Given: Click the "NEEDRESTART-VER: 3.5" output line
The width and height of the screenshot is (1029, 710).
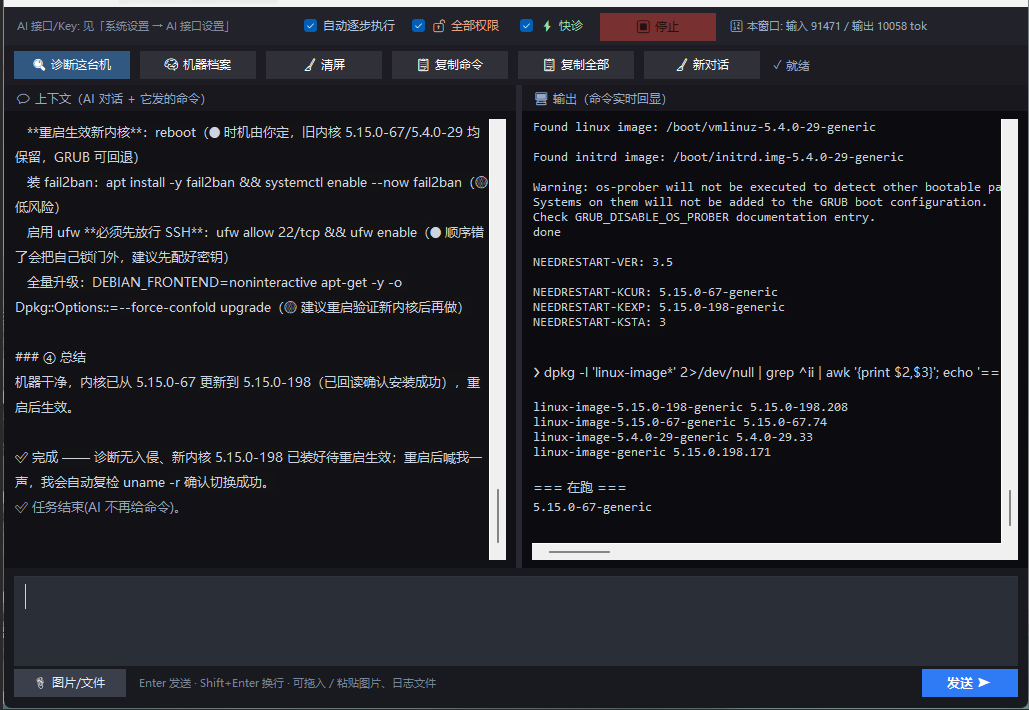Looking at the screenshot, I should (603, 262).
